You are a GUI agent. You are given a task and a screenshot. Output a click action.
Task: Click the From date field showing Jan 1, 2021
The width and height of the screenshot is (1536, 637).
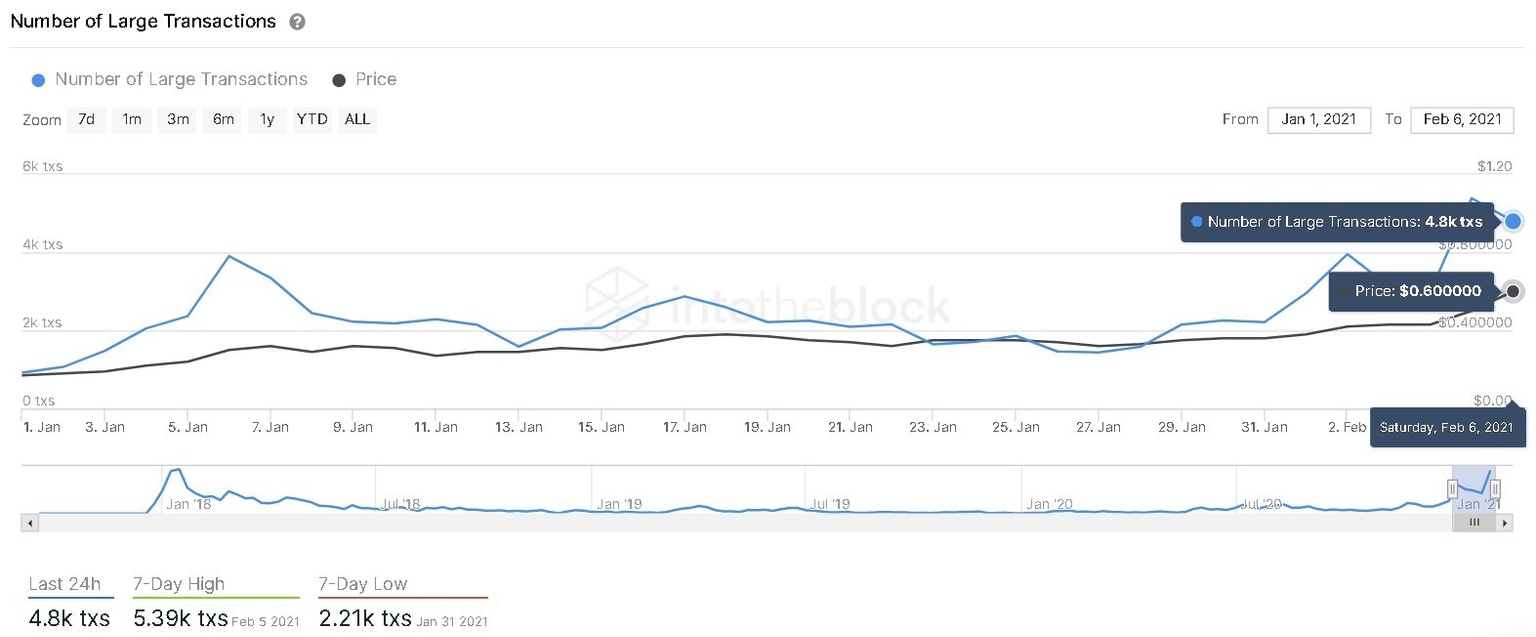pyautogui.click(x=1318, y=119)
